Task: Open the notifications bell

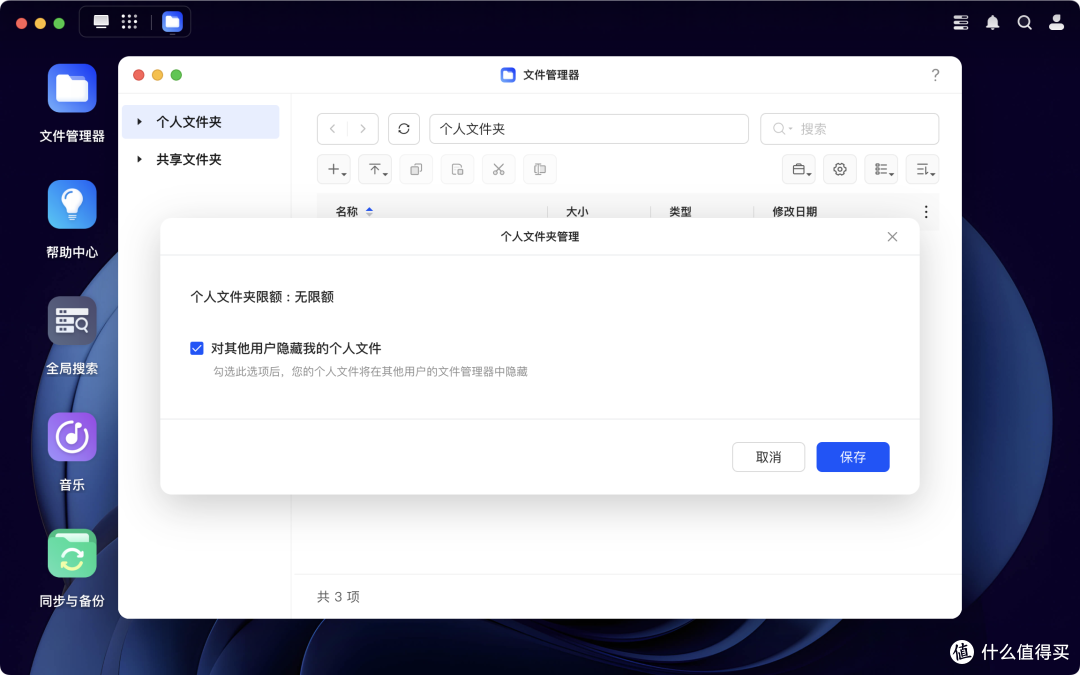Action: [993, 23]
